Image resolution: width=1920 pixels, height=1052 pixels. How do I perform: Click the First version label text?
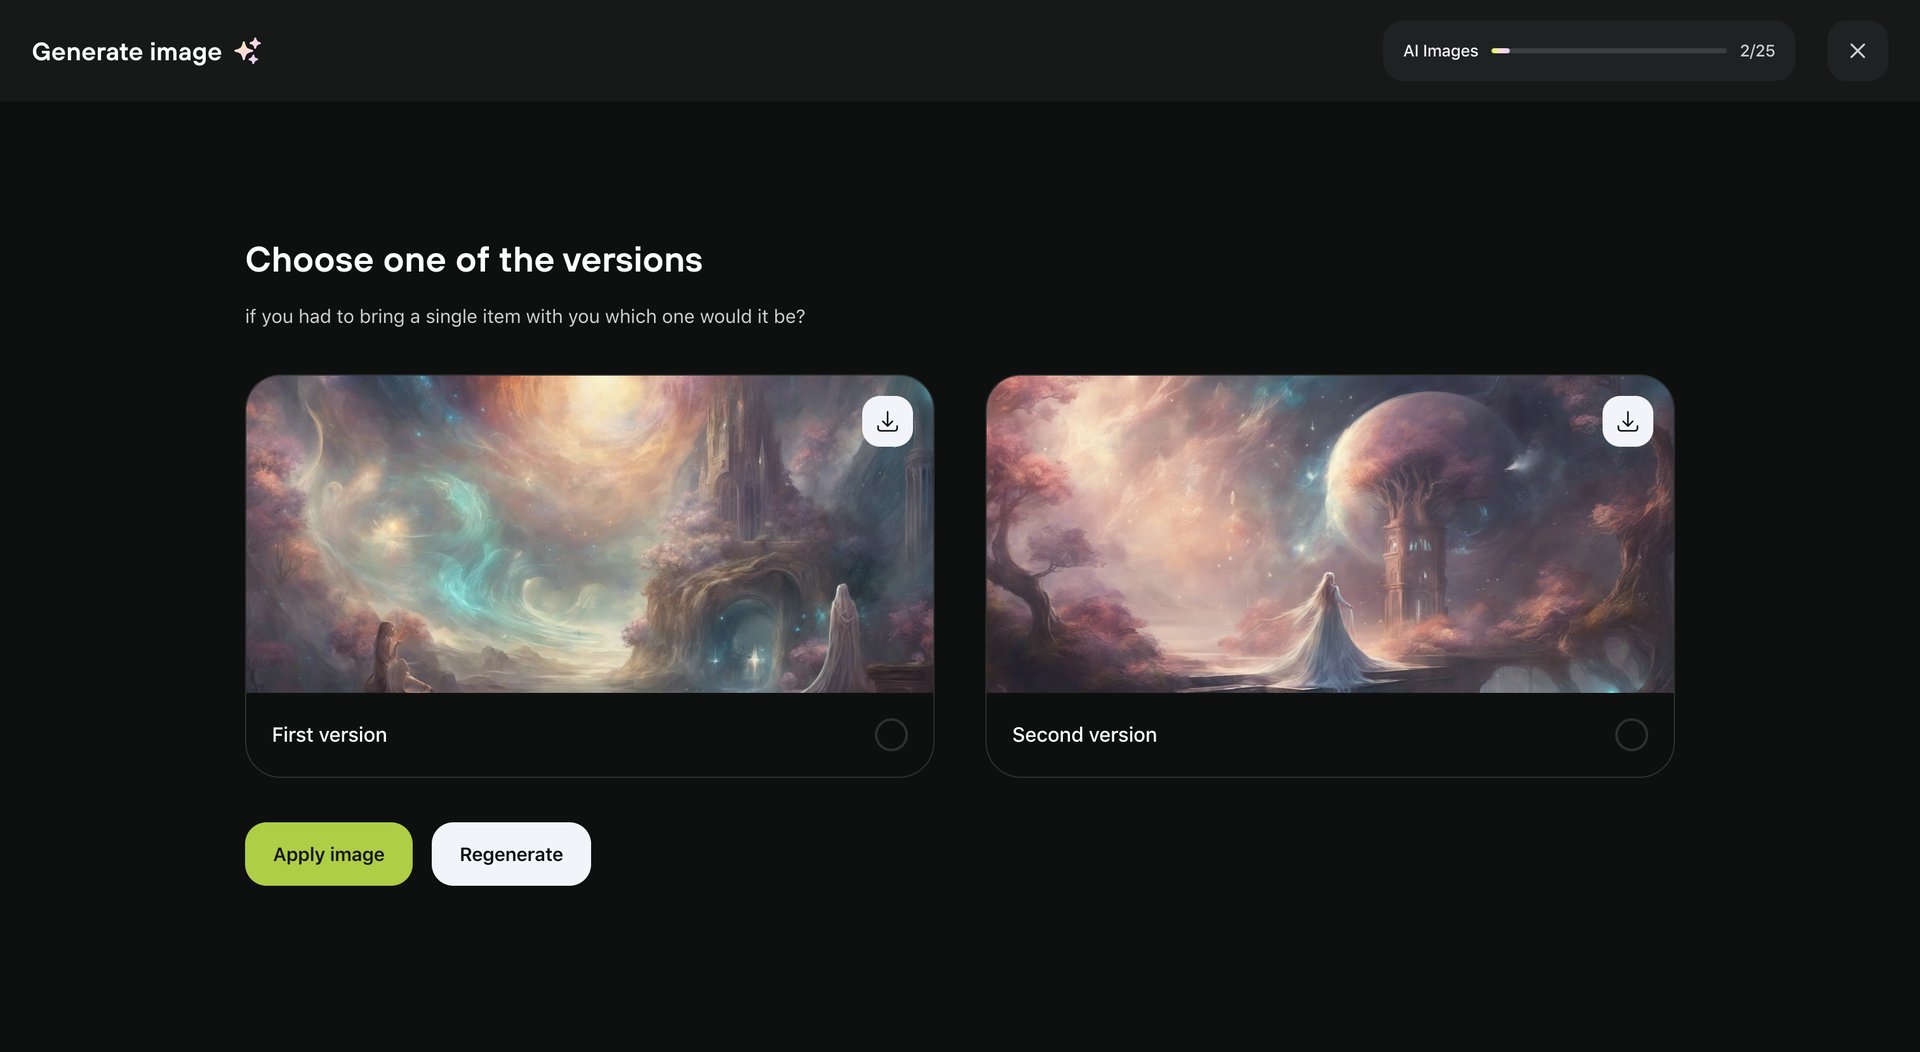(x=329, y=734)
